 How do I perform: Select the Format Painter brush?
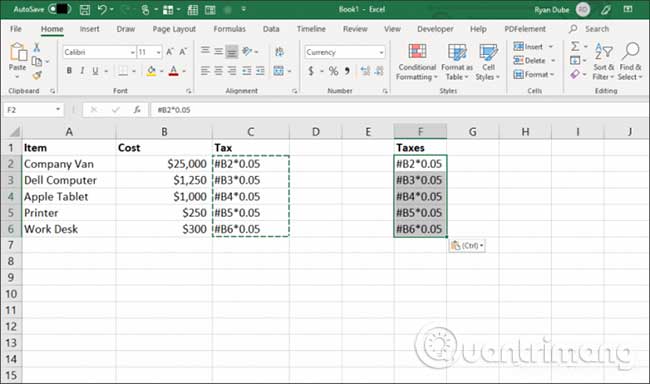(x=37, y=75)
